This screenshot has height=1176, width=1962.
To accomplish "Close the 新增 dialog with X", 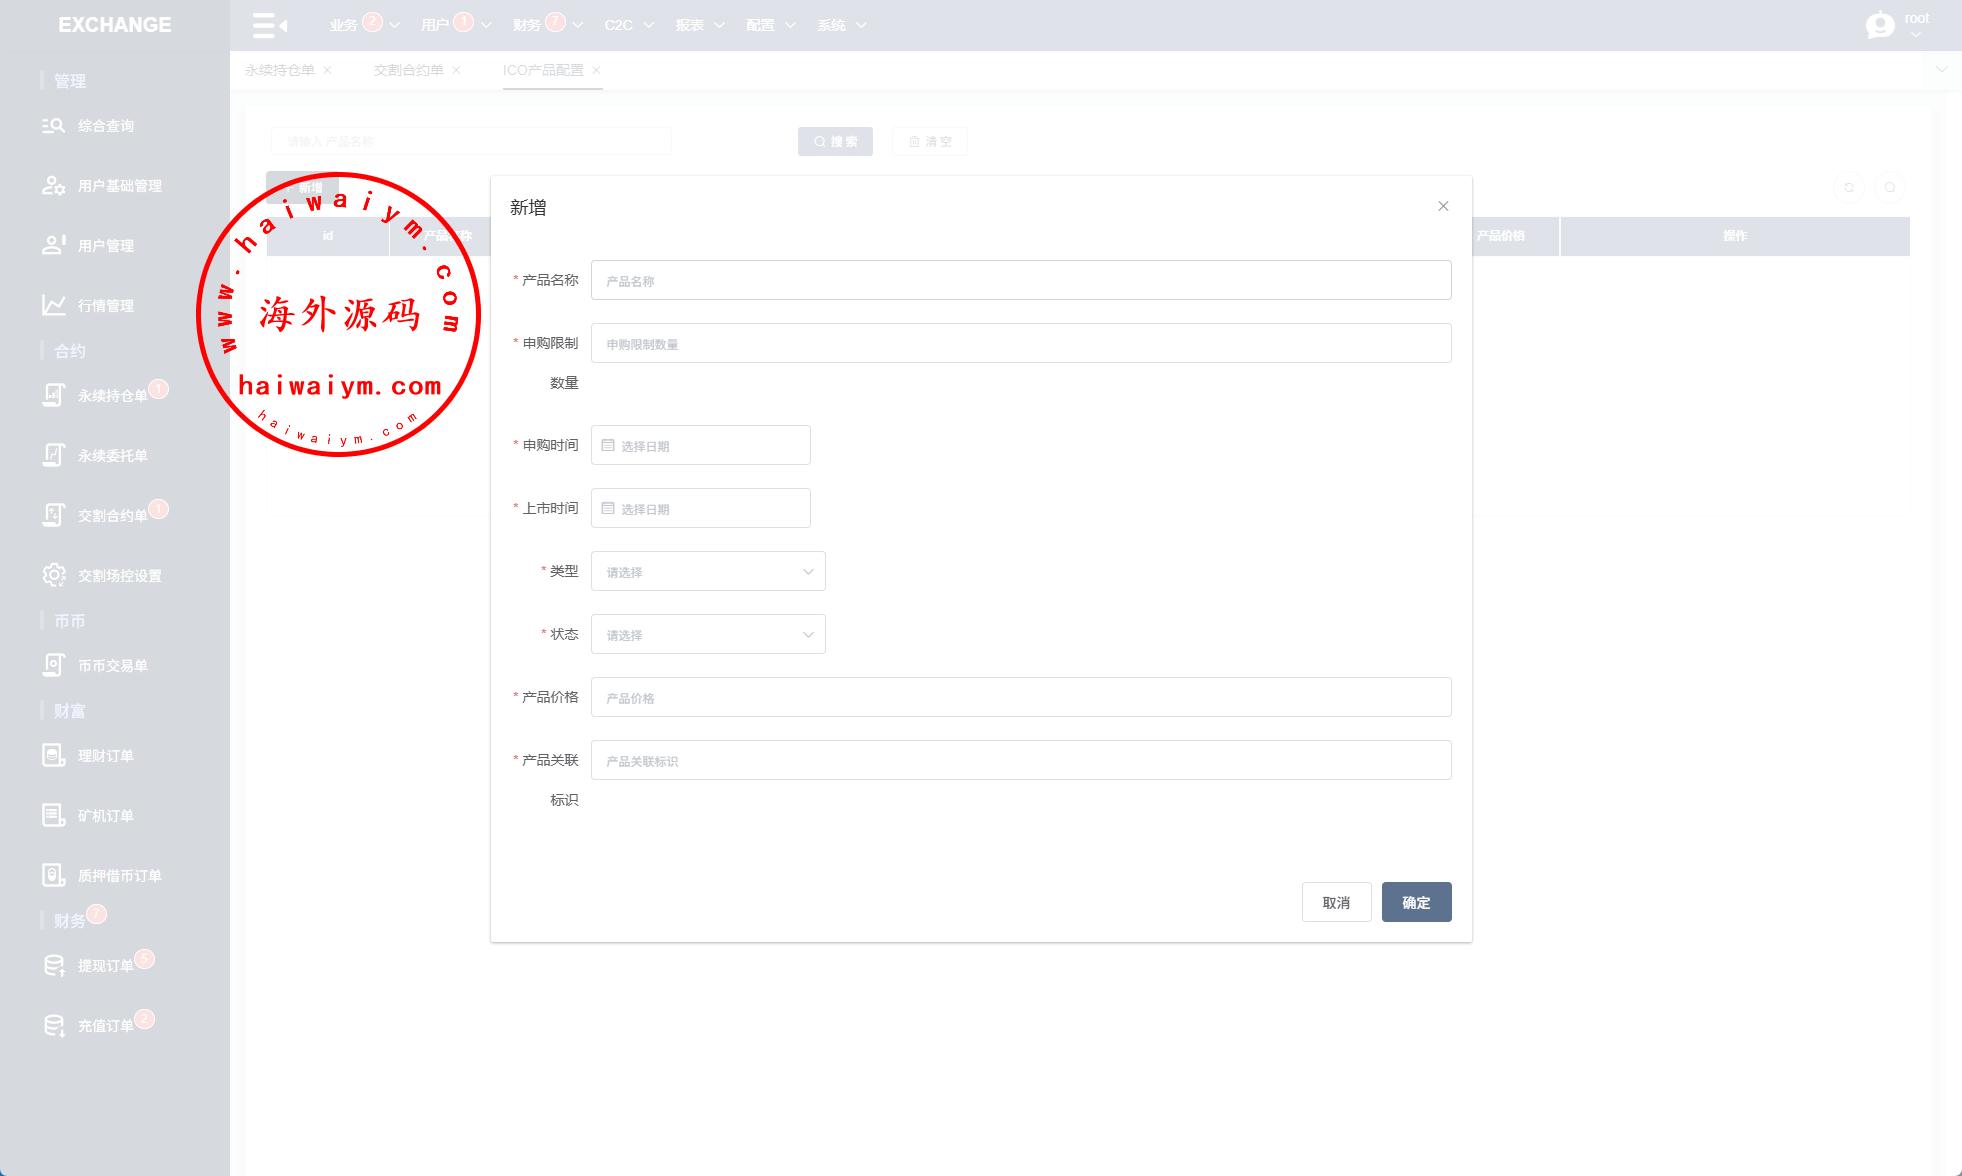I will pyautogui.click(x=1443, y=206).
